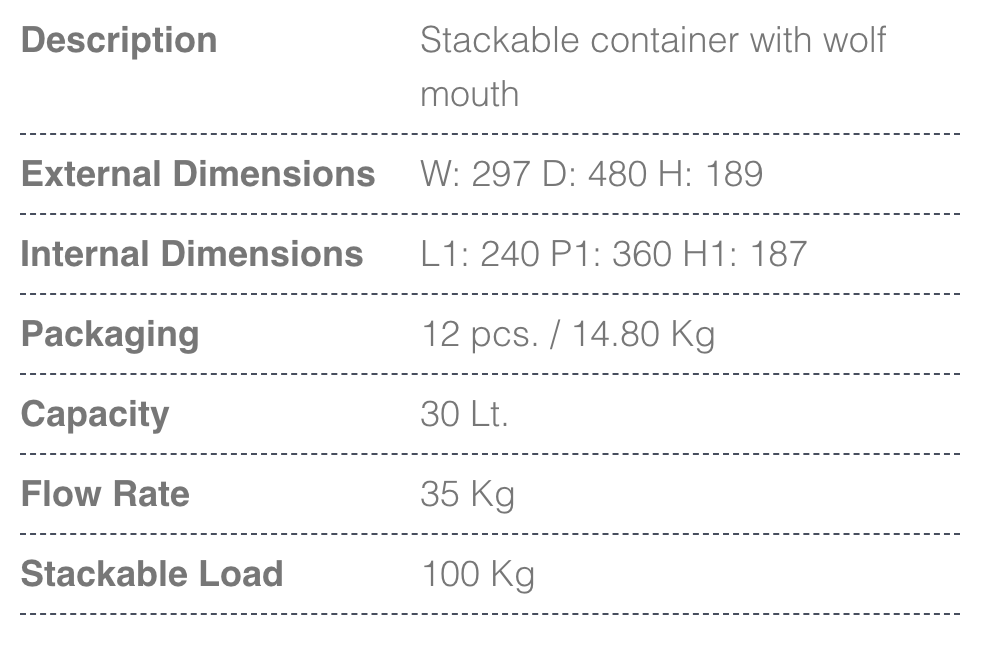Click the 'Stackable container with wolf mouth' text
The width and height of the screenshot is (996, 650).
tap(652, 42)
